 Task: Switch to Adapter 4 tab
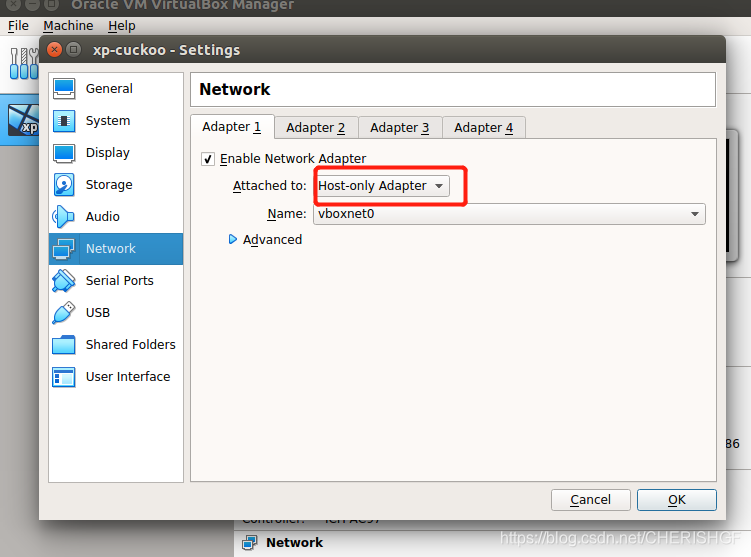(x=484, y=128)
